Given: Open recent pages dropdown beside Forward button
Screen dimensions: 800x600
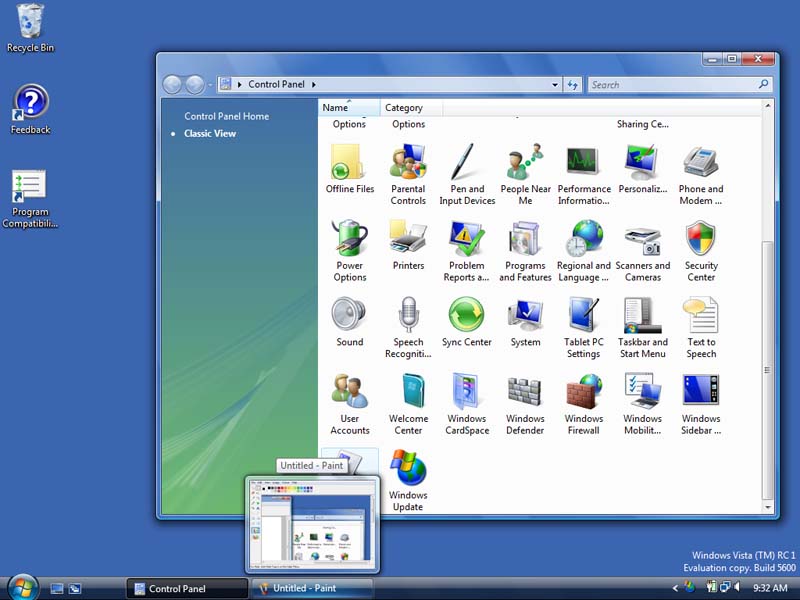Looking at the screenshot, I should [x=209, y=85].
